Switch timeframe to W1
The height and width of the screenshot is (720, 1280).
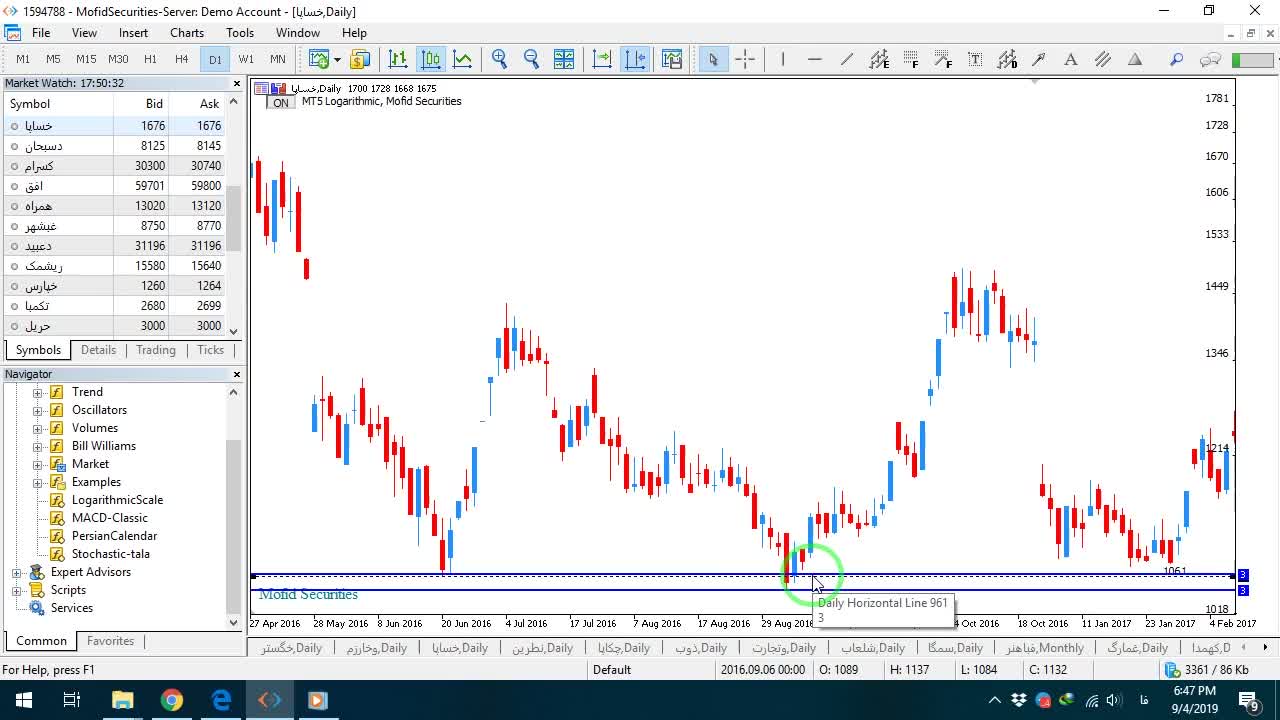coord(246,59)
